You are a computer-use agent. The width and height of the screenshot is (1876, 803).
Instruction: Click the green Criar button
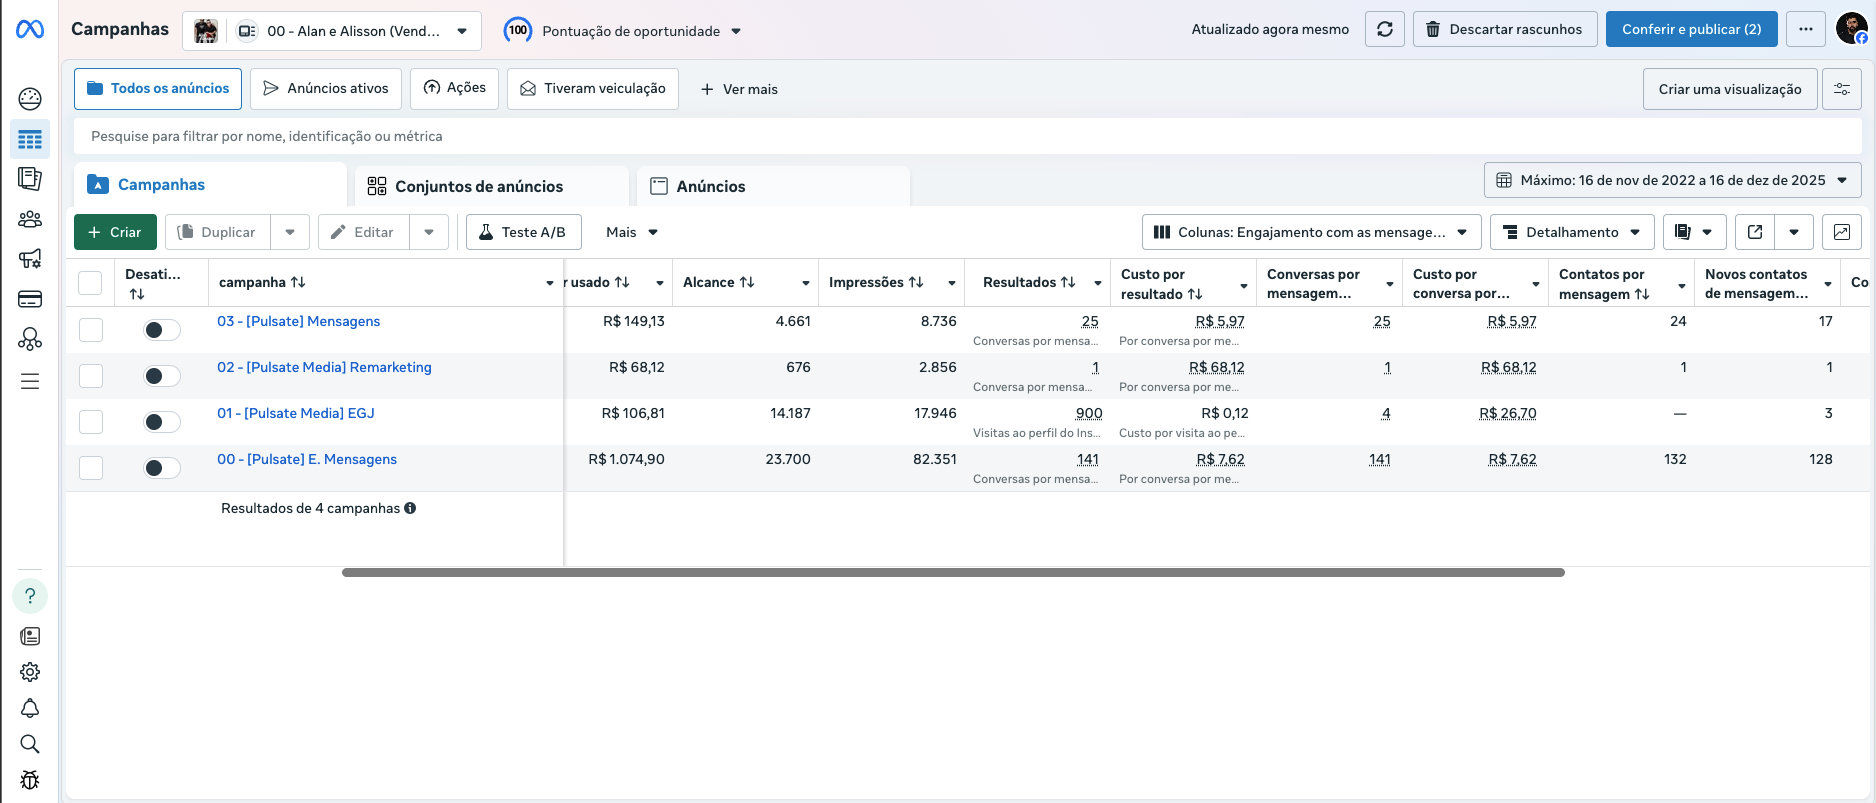click(115, 232)
